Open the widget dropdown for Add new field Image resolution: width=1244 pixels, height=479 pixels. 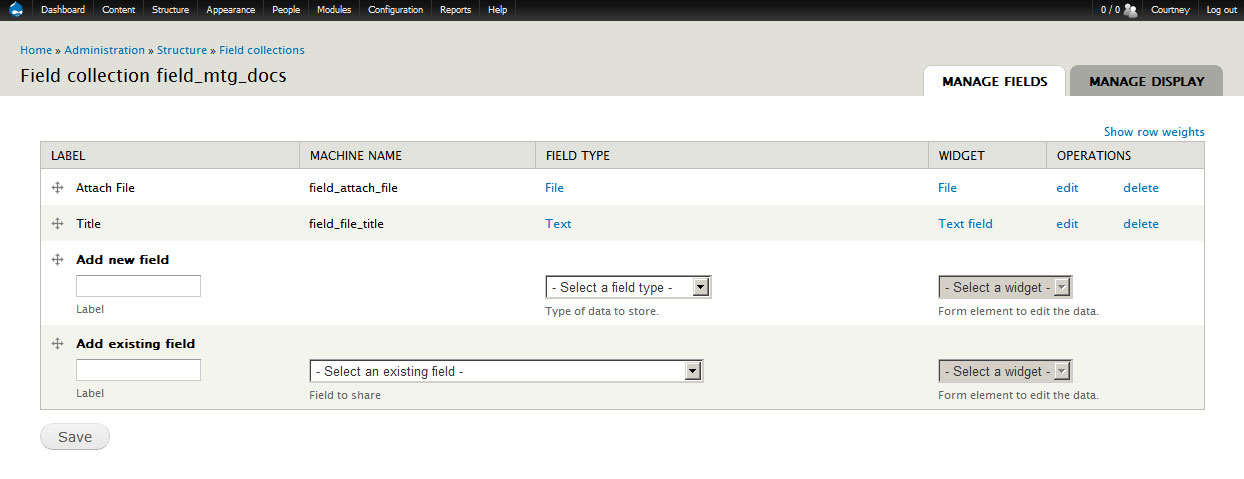(1005, 287)
